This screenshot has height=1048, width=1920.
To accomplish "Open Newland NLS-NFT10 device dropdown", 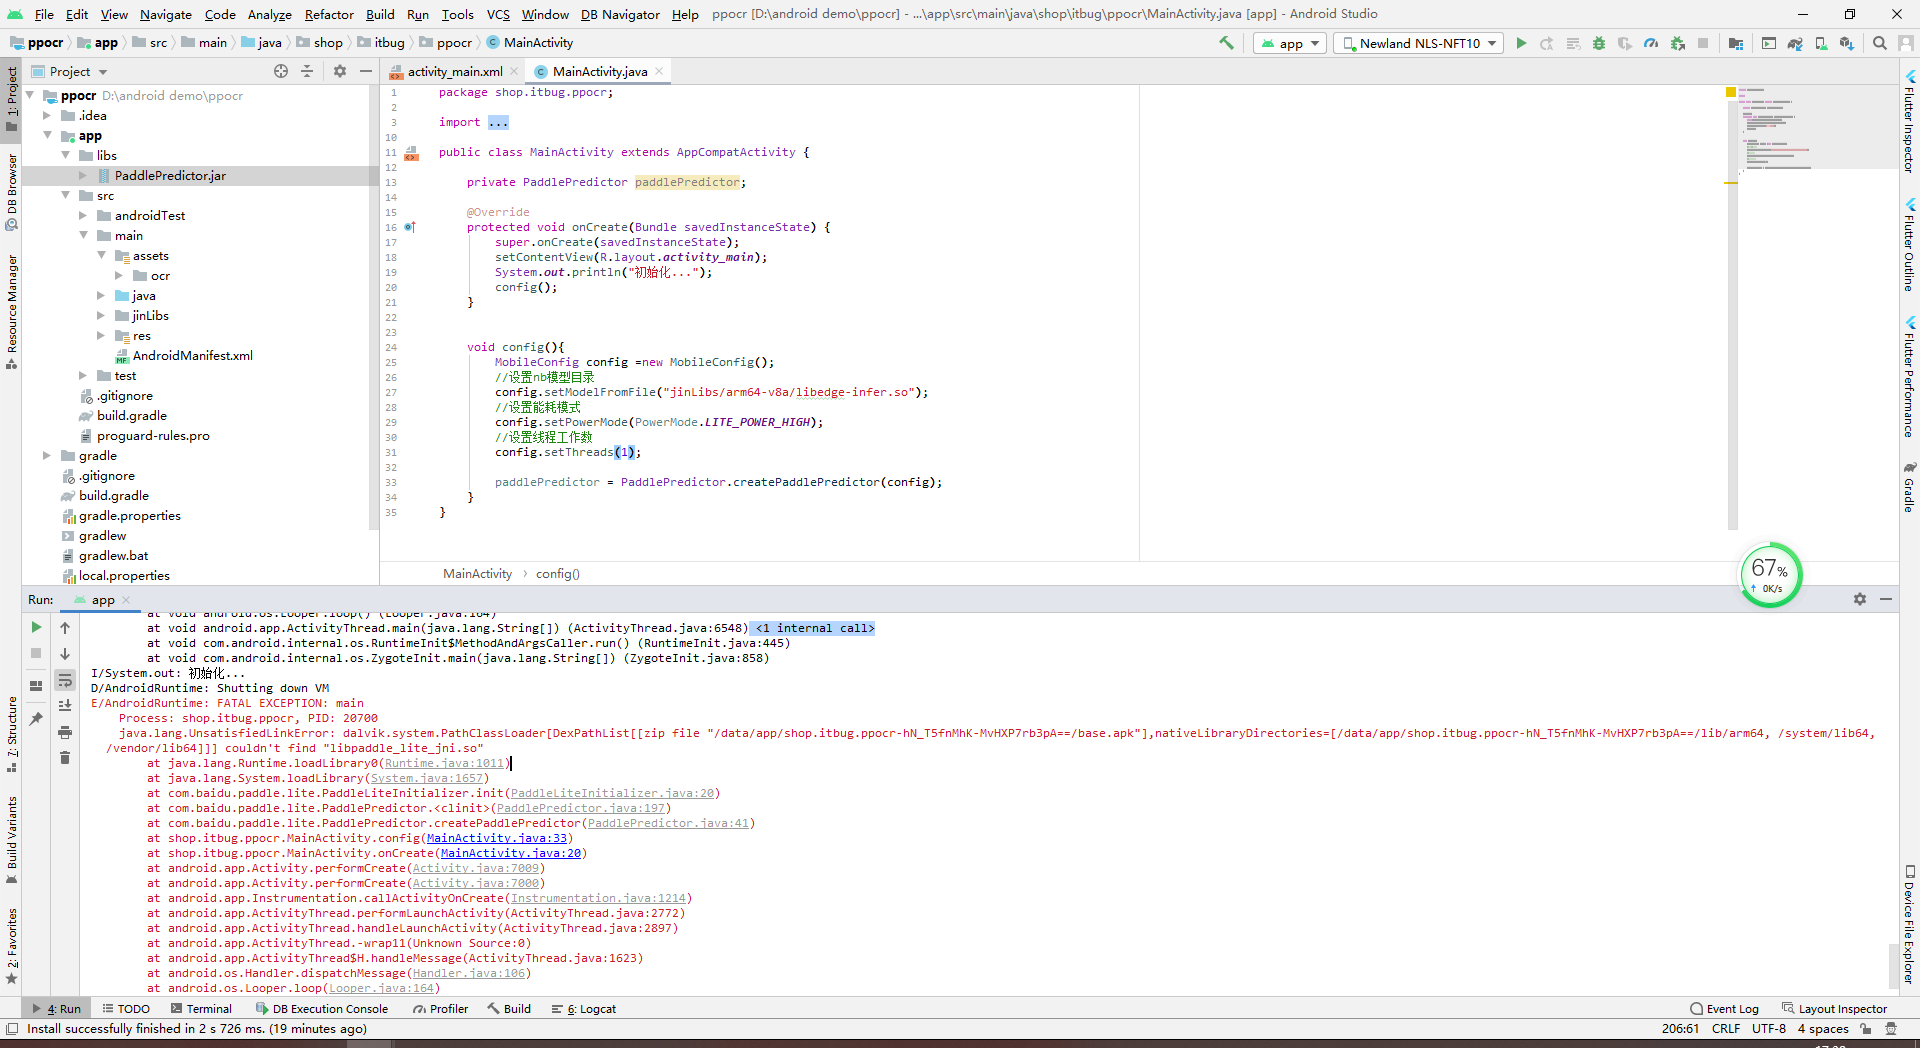I will (x=1418, y=43).
